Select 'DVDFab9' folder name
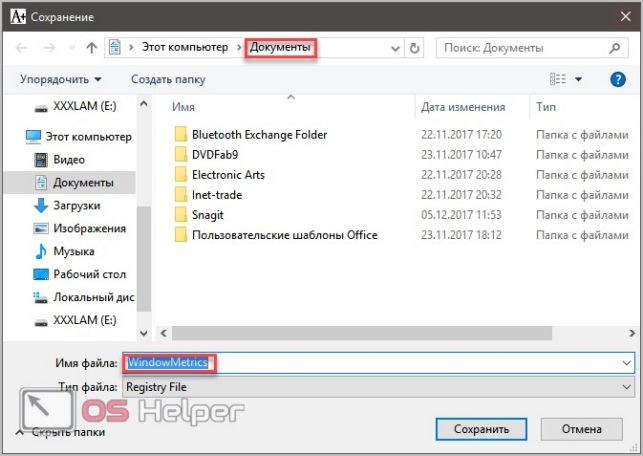Viewport: 643px width, 456px height. click(x=215, y=155)
